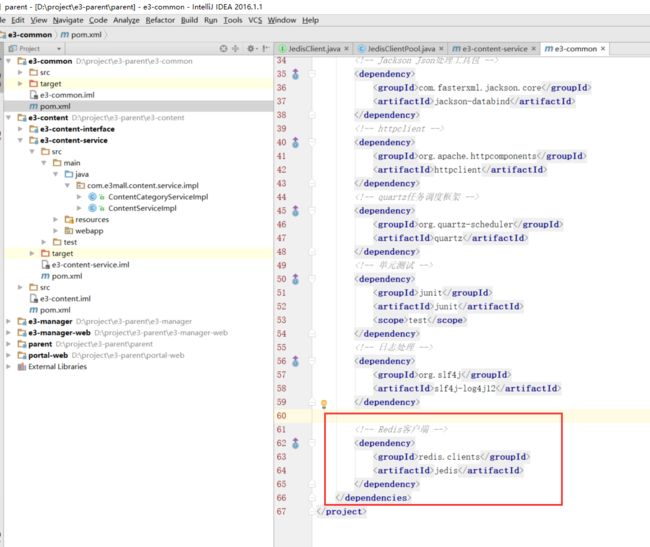Open the Project panel settings gear

(x=251, y=48)
